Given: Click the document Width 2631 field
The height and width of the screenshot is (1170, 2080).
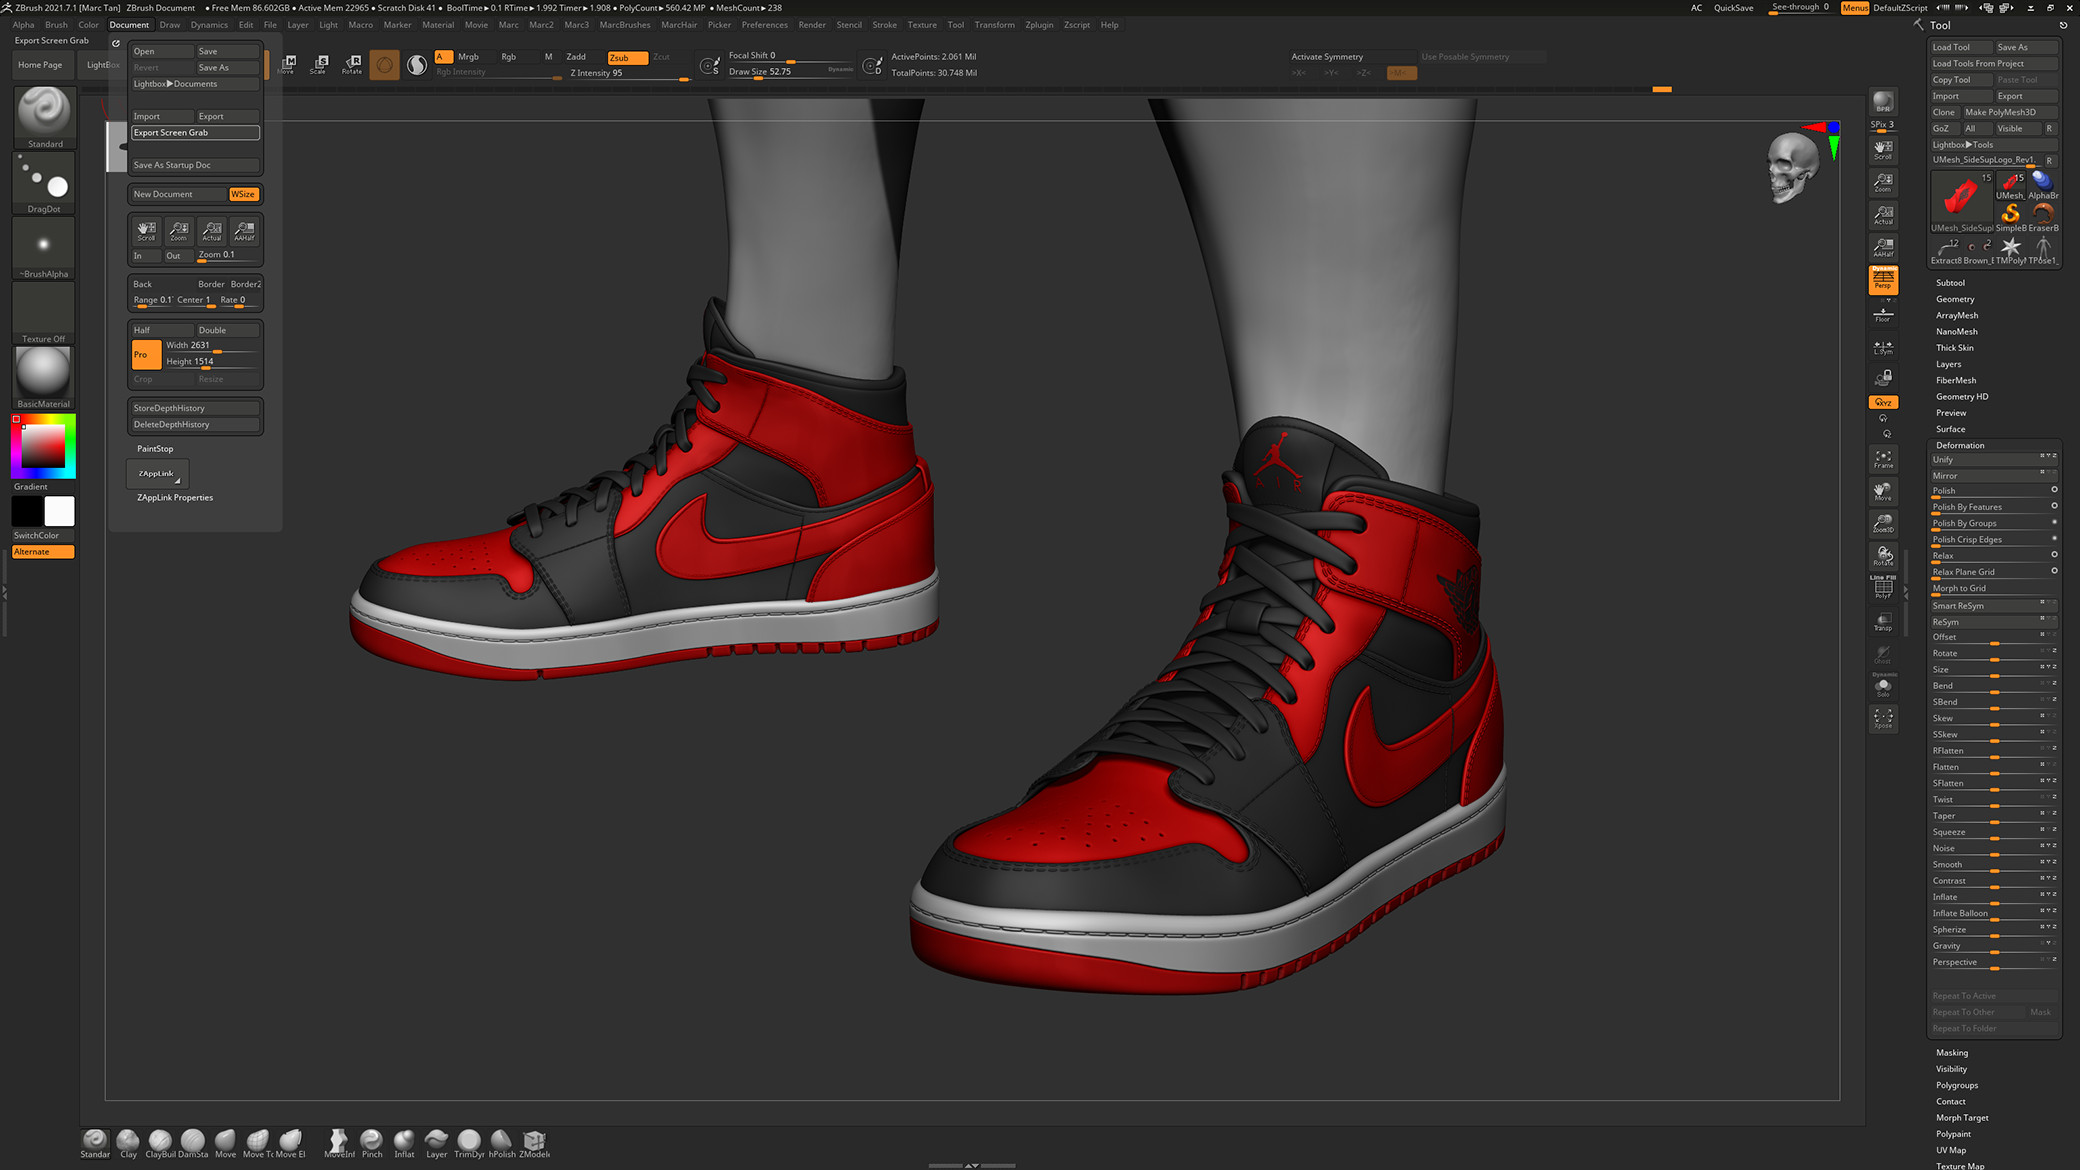Looking at the screenshot, I should [211, 345].
